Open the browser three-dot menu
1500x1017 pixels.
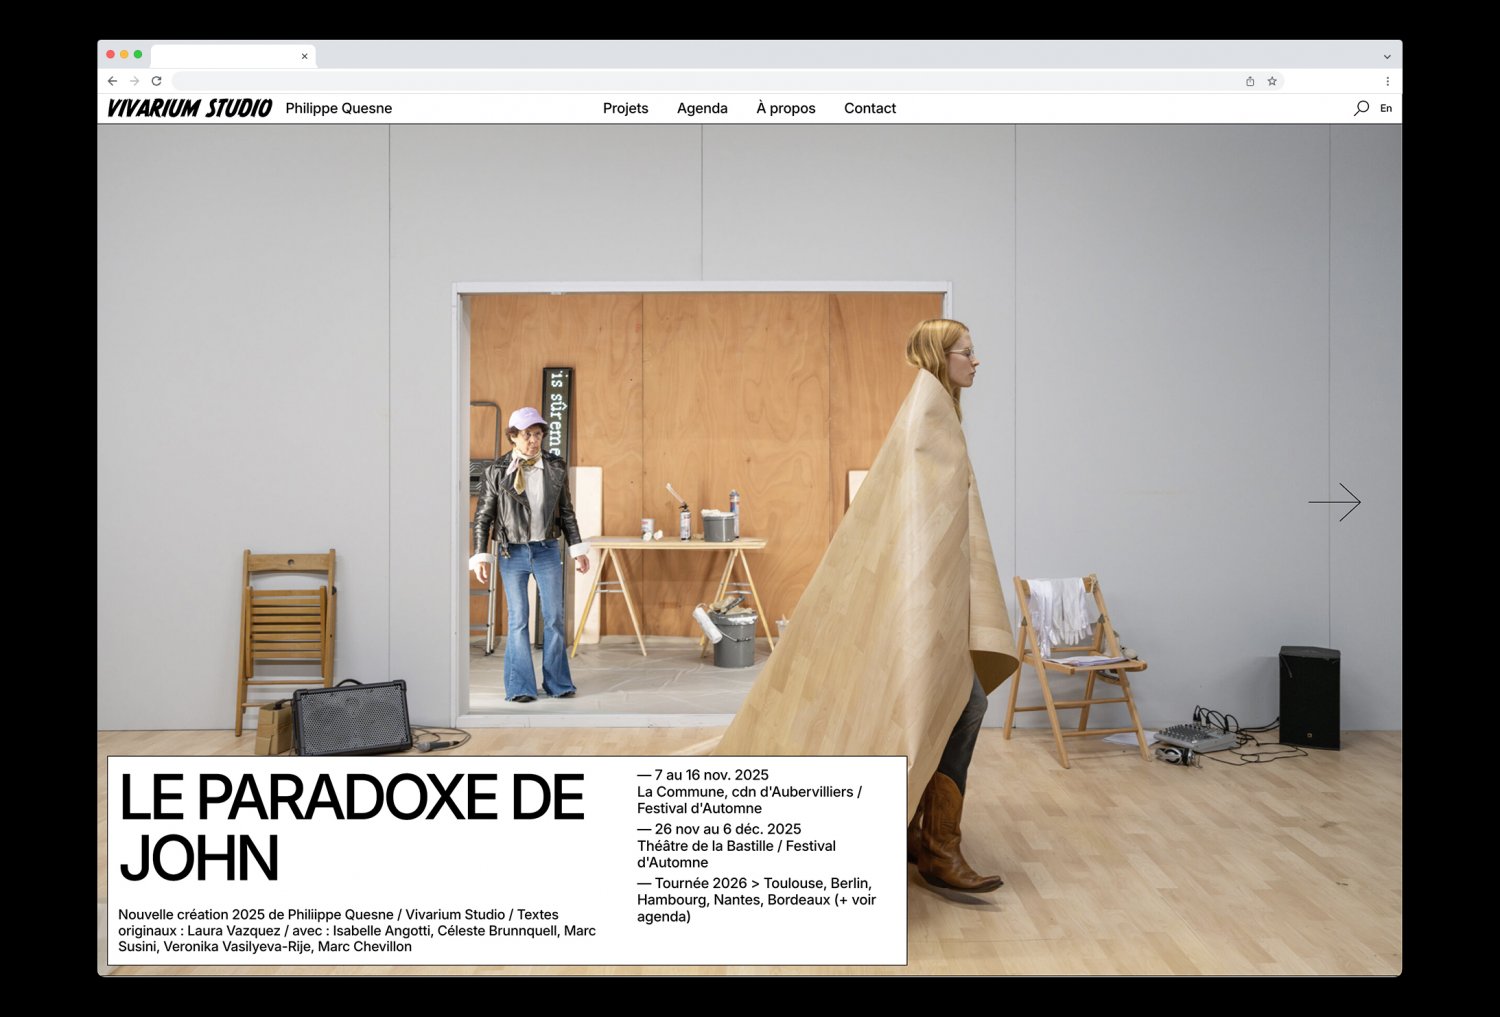pos(1387,81)
